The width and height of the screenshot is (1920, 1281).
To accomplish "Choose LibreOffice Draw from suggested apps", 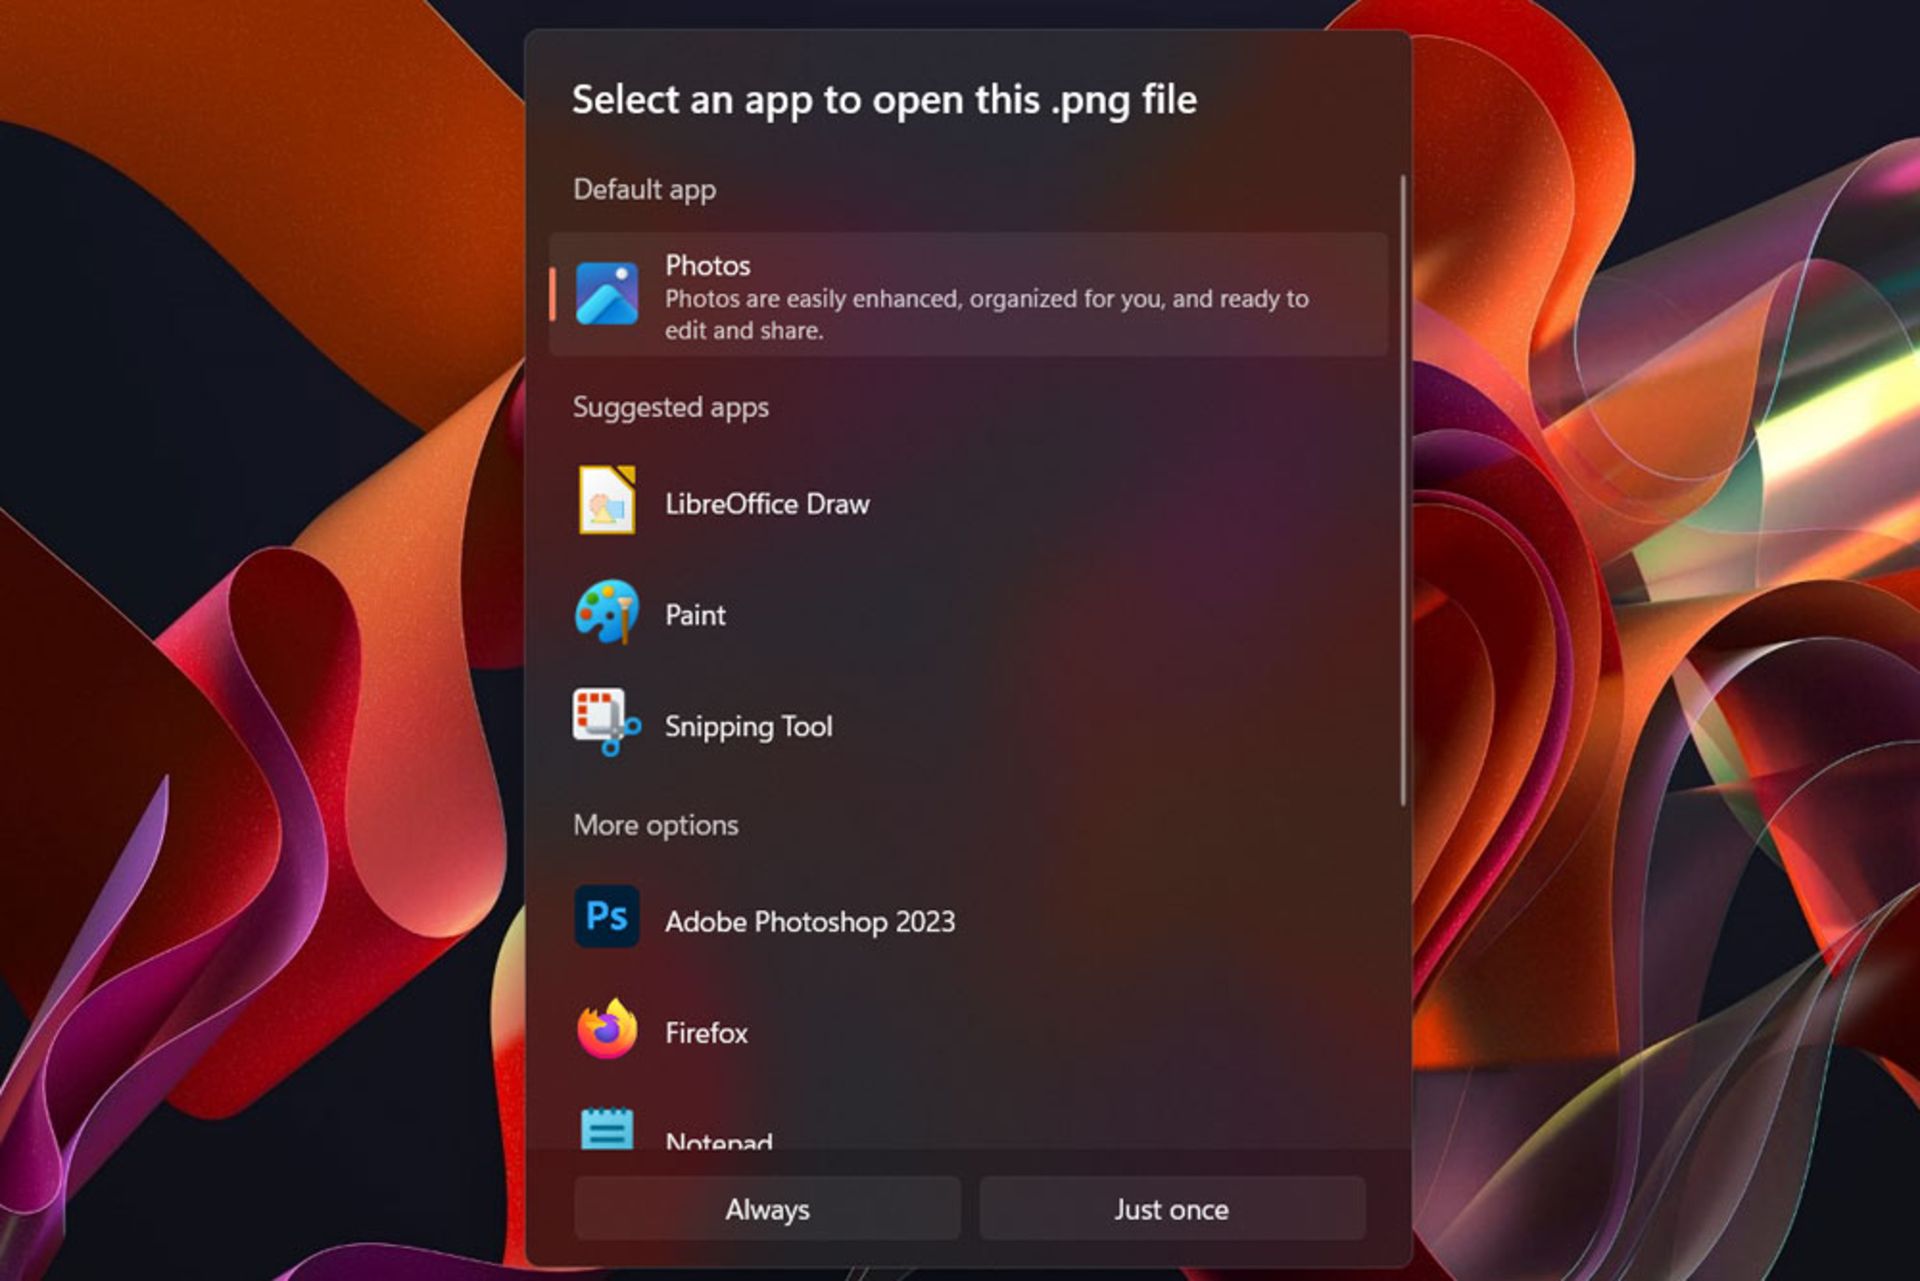I will [968, 503].
